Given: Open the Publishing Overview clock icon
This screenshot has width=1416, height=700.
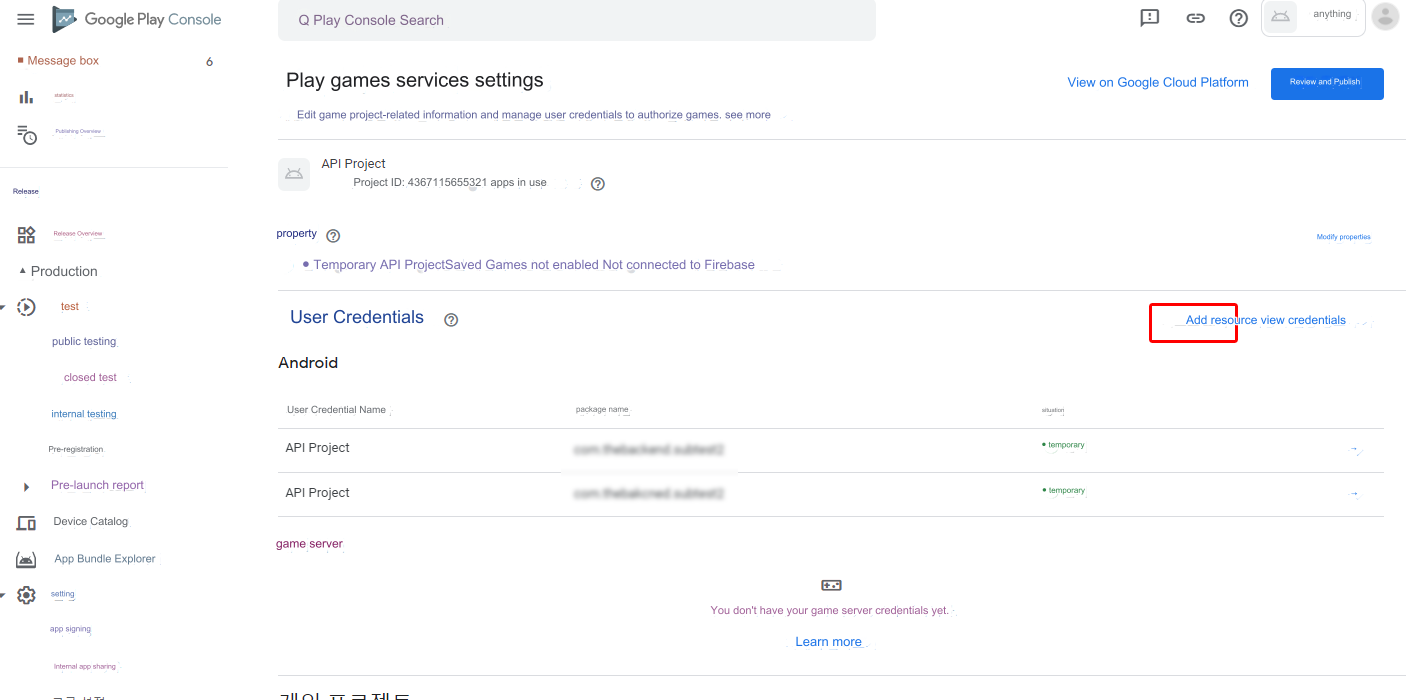Looking at the screenshot, I should (27, 134).
